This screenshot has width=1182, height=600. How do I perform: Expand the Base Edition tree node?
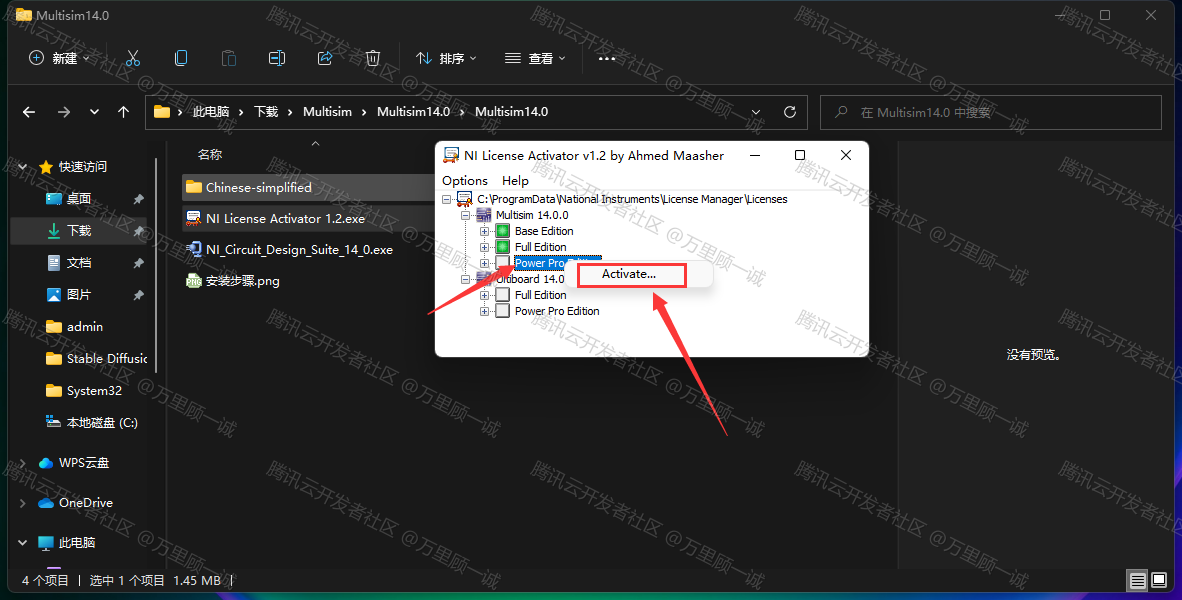point(485,231)
